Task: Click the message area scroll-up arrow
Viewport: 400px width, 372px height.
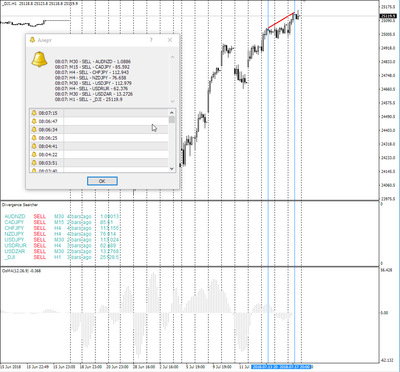Action: [x=172, y=57]
